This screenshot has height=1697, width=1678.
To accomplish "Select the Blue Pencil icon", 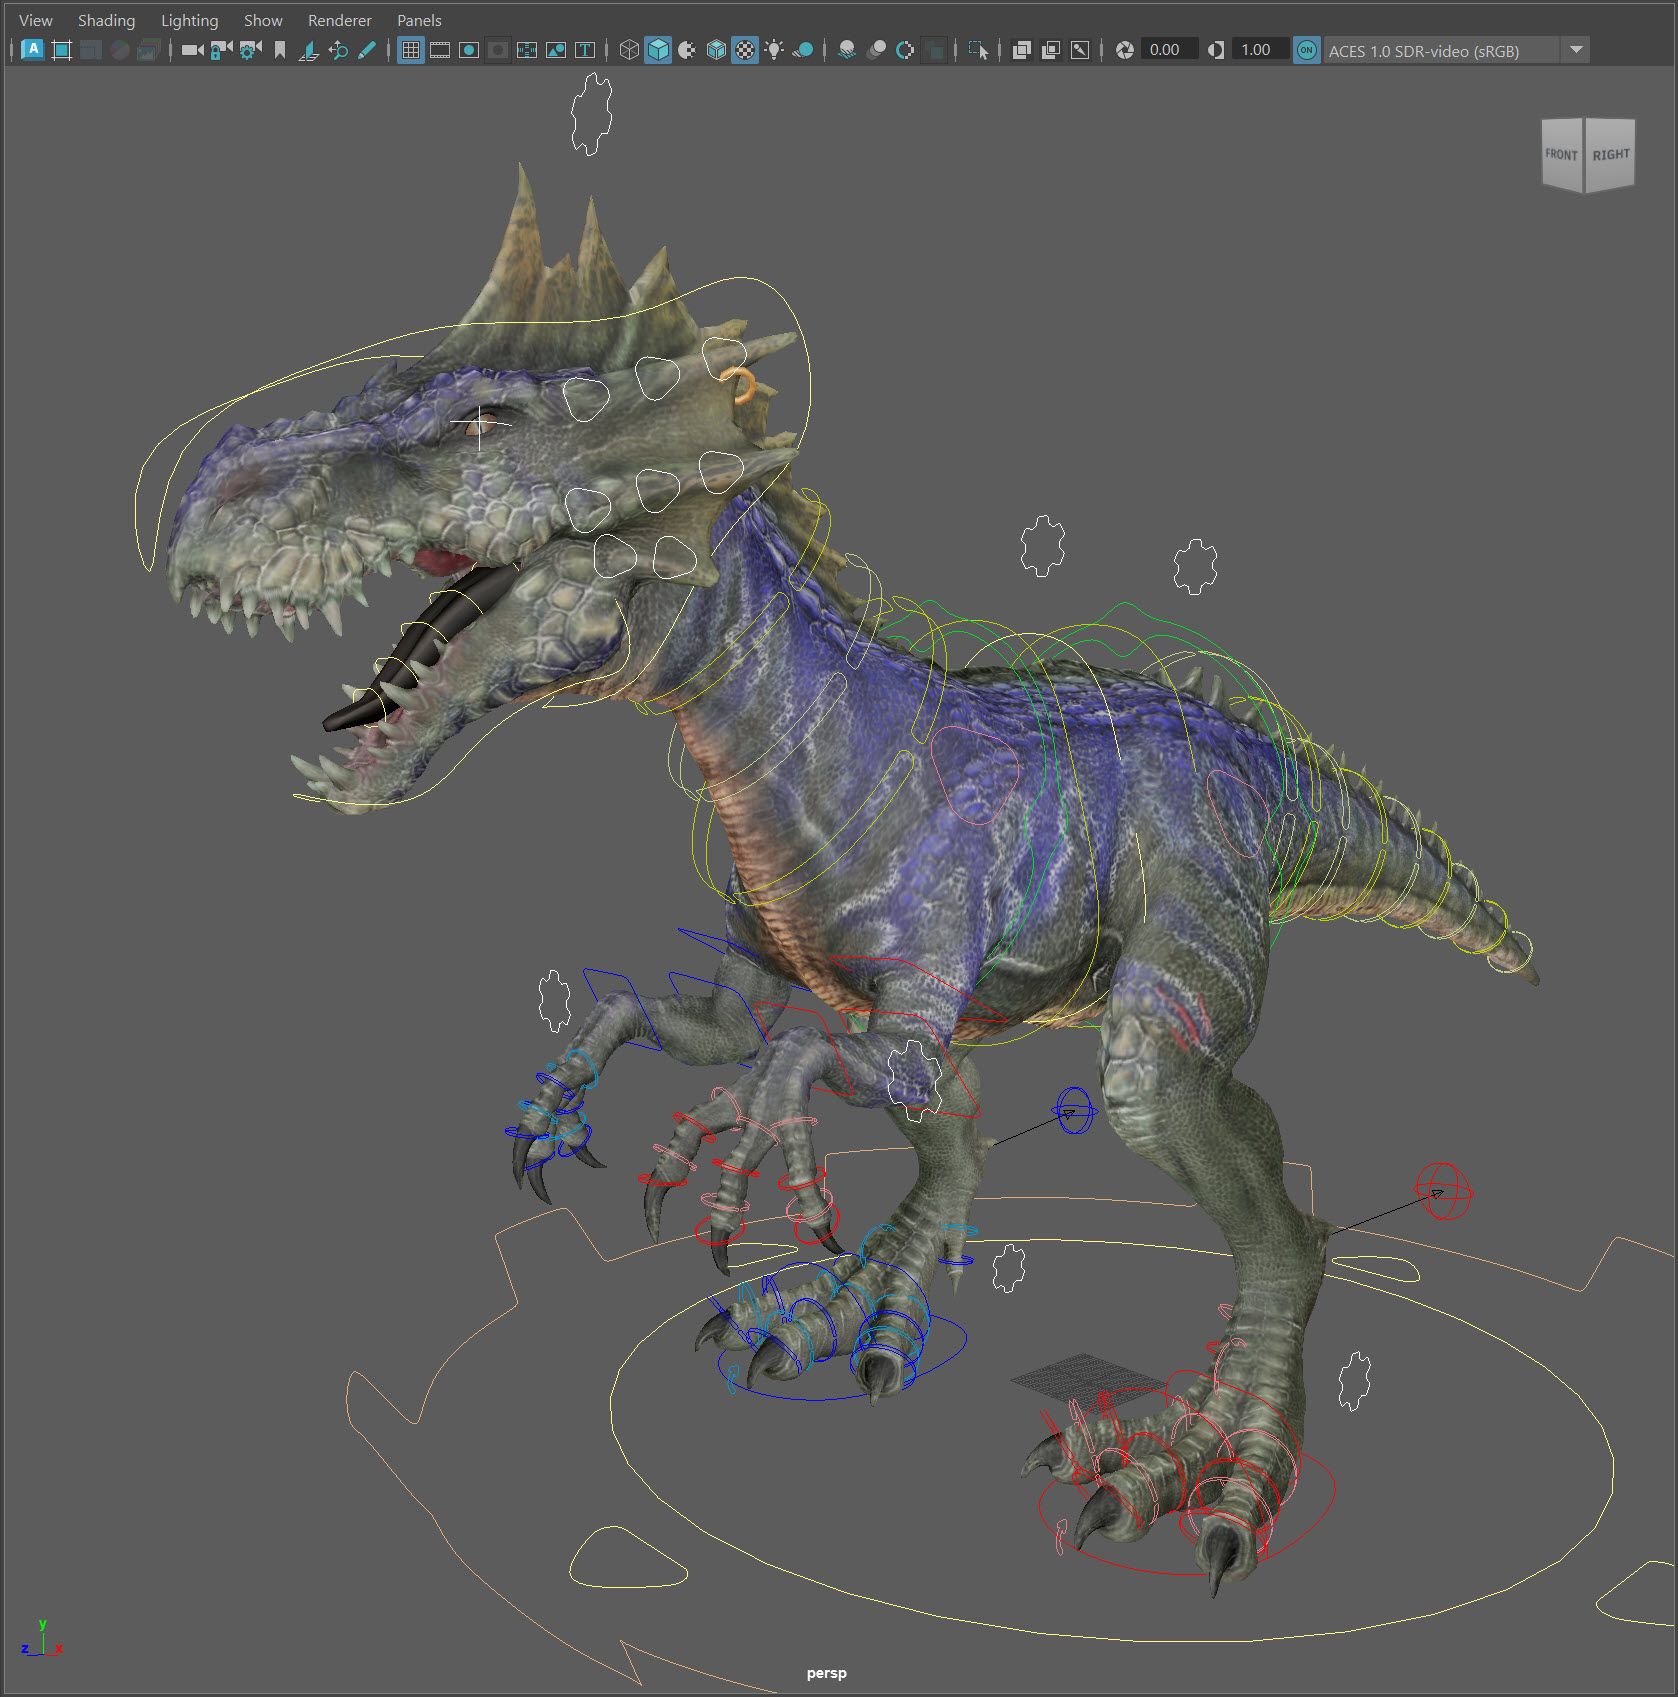I will pos(366,49).
